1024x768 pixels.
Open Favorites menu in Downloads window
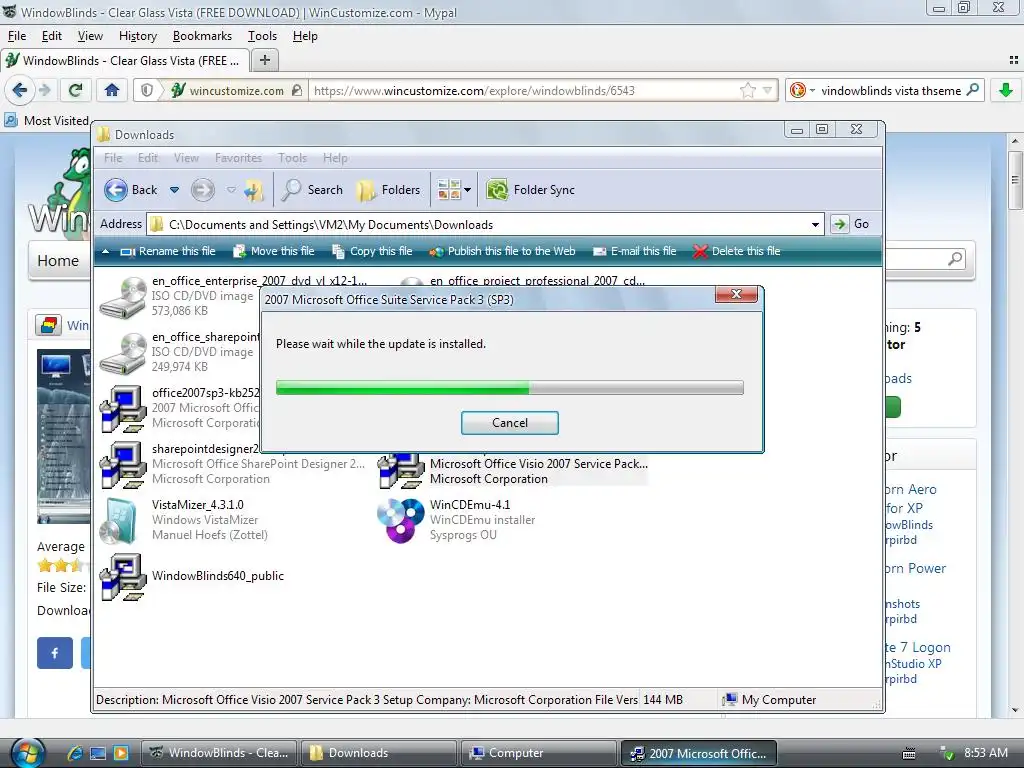pyautogui.click(x=238, y=158)
